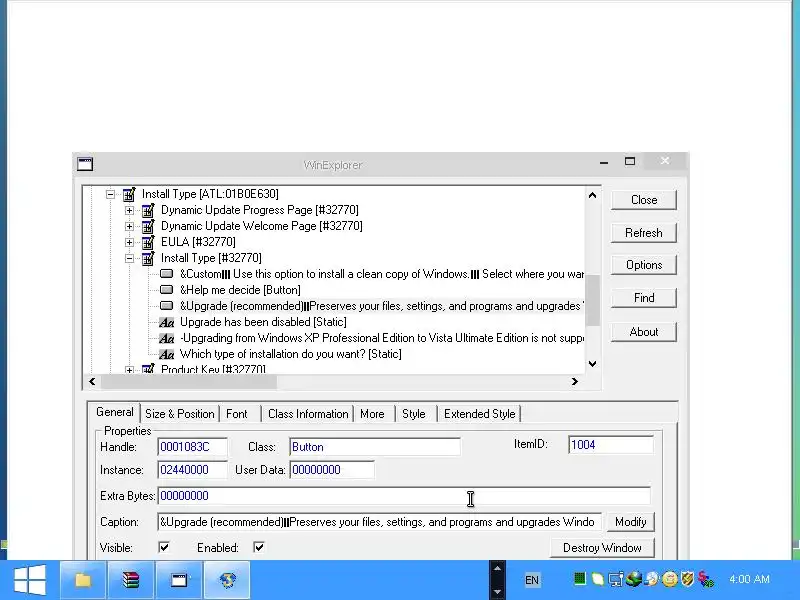Click the dialog icon beside EULA [#32770]
Image resolution: width=800 pixels, height=600 pixels.
coord(148,242)
